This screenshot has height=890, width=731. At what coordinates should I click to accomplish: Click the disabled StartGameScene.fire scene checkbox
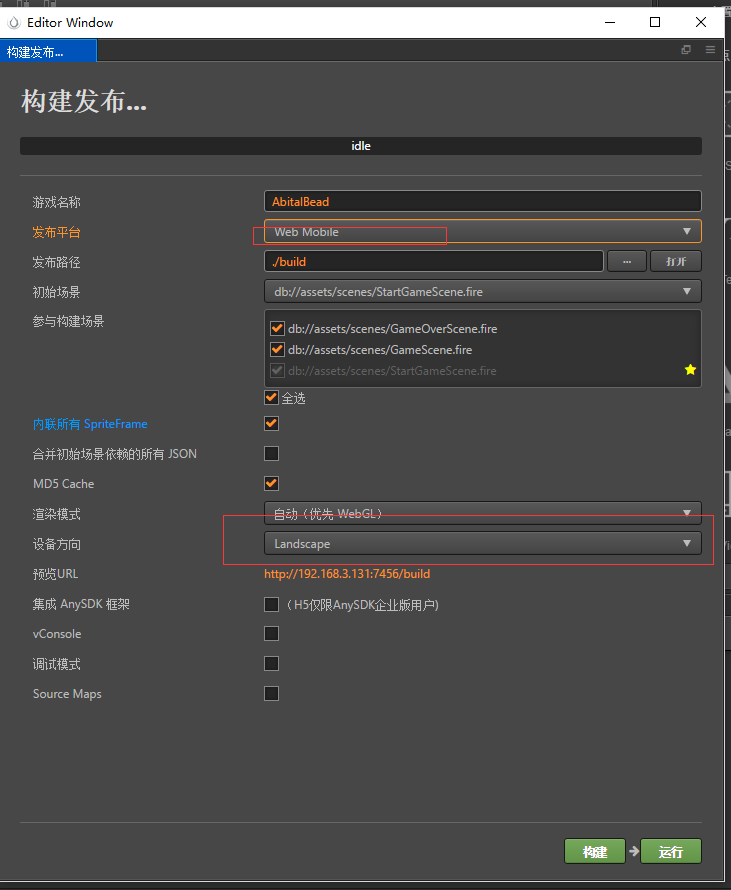277,371
